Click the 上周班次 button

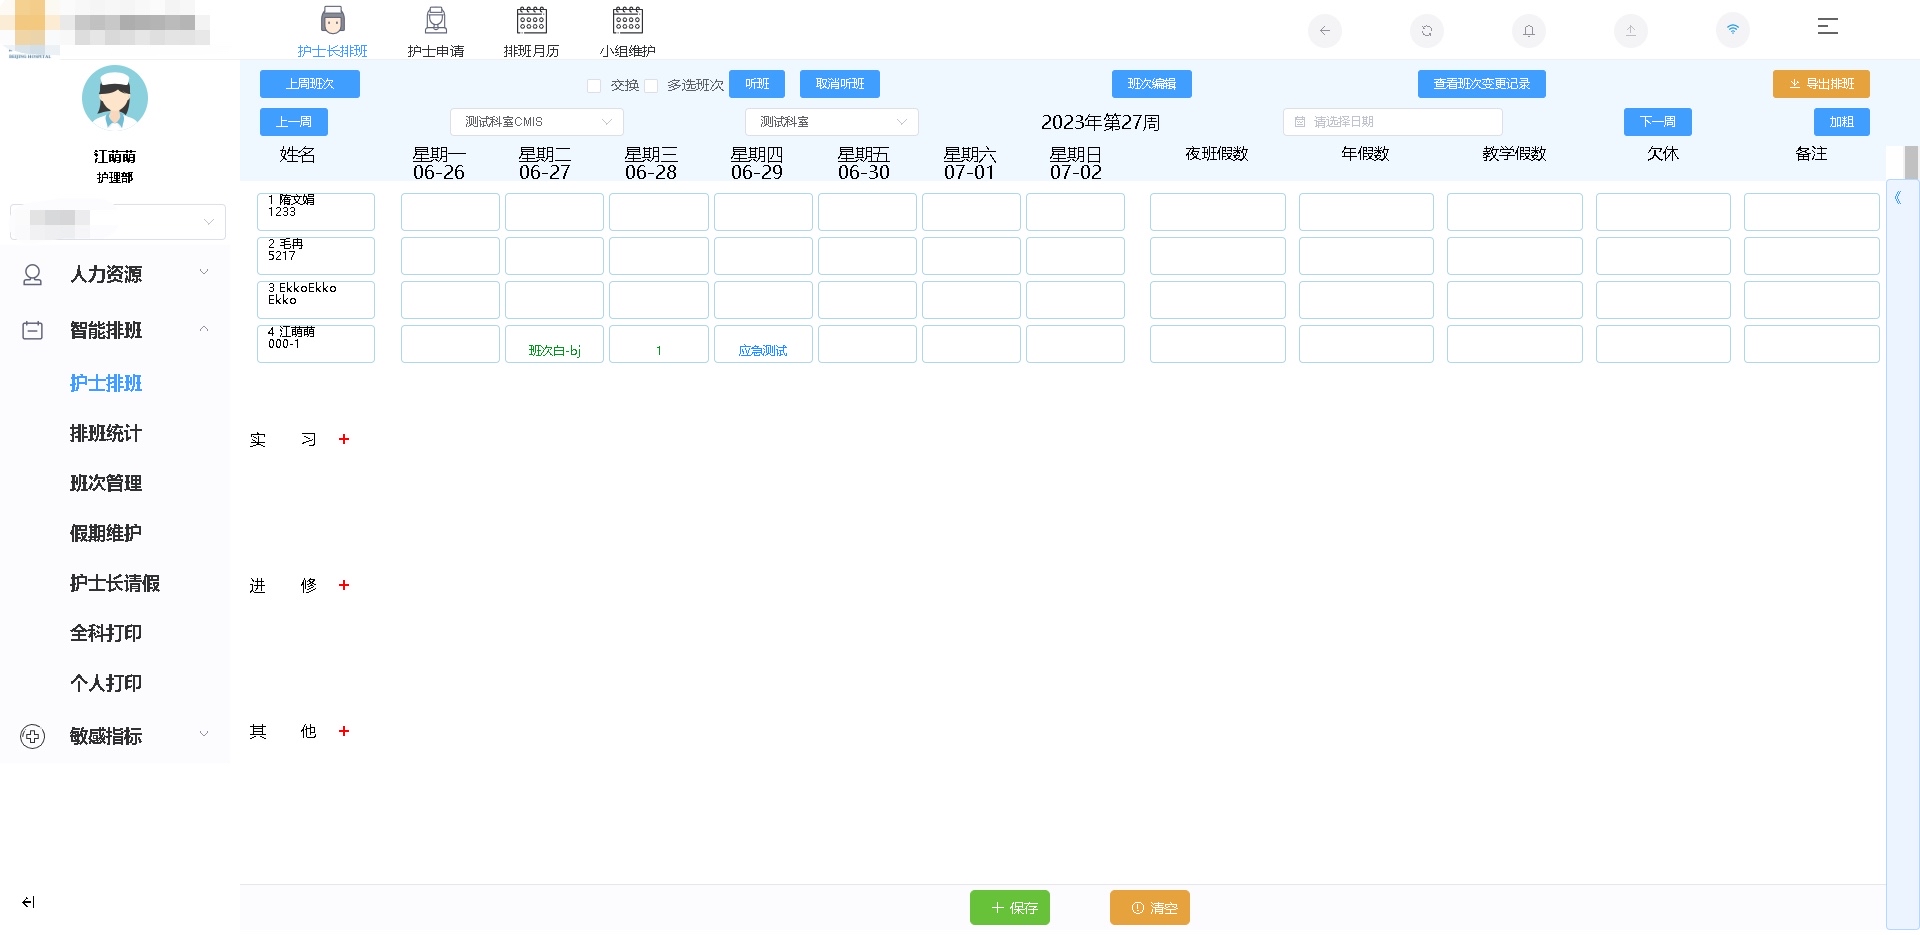click(310, 84)
